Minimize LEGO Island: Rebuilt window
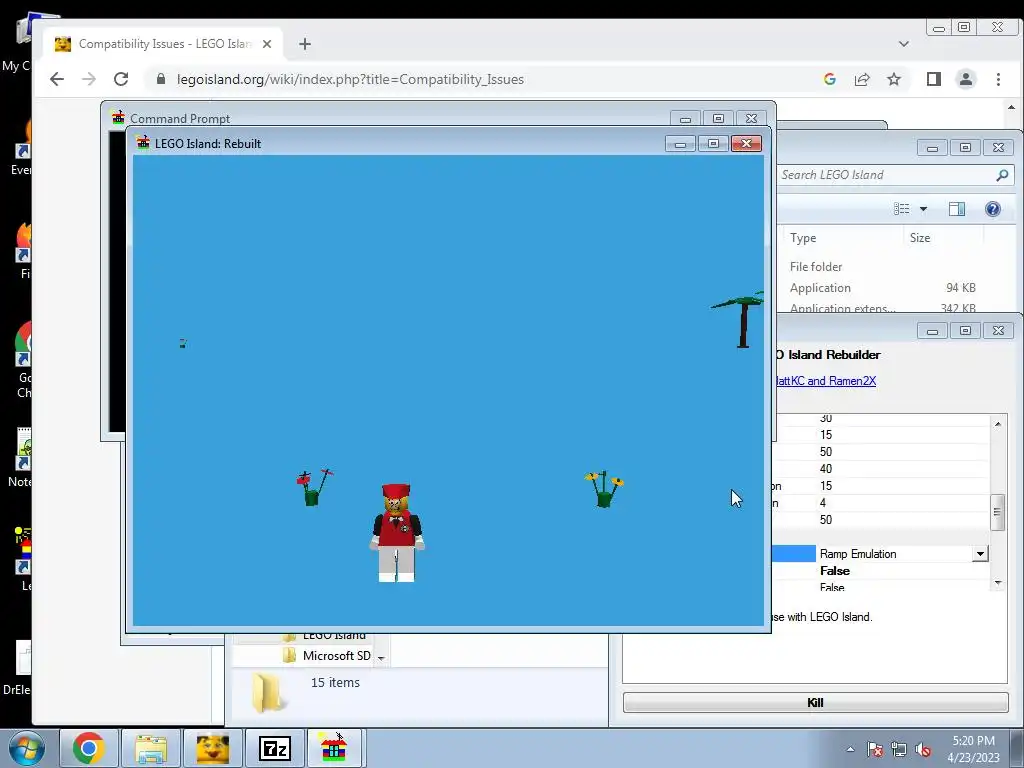 680,144
